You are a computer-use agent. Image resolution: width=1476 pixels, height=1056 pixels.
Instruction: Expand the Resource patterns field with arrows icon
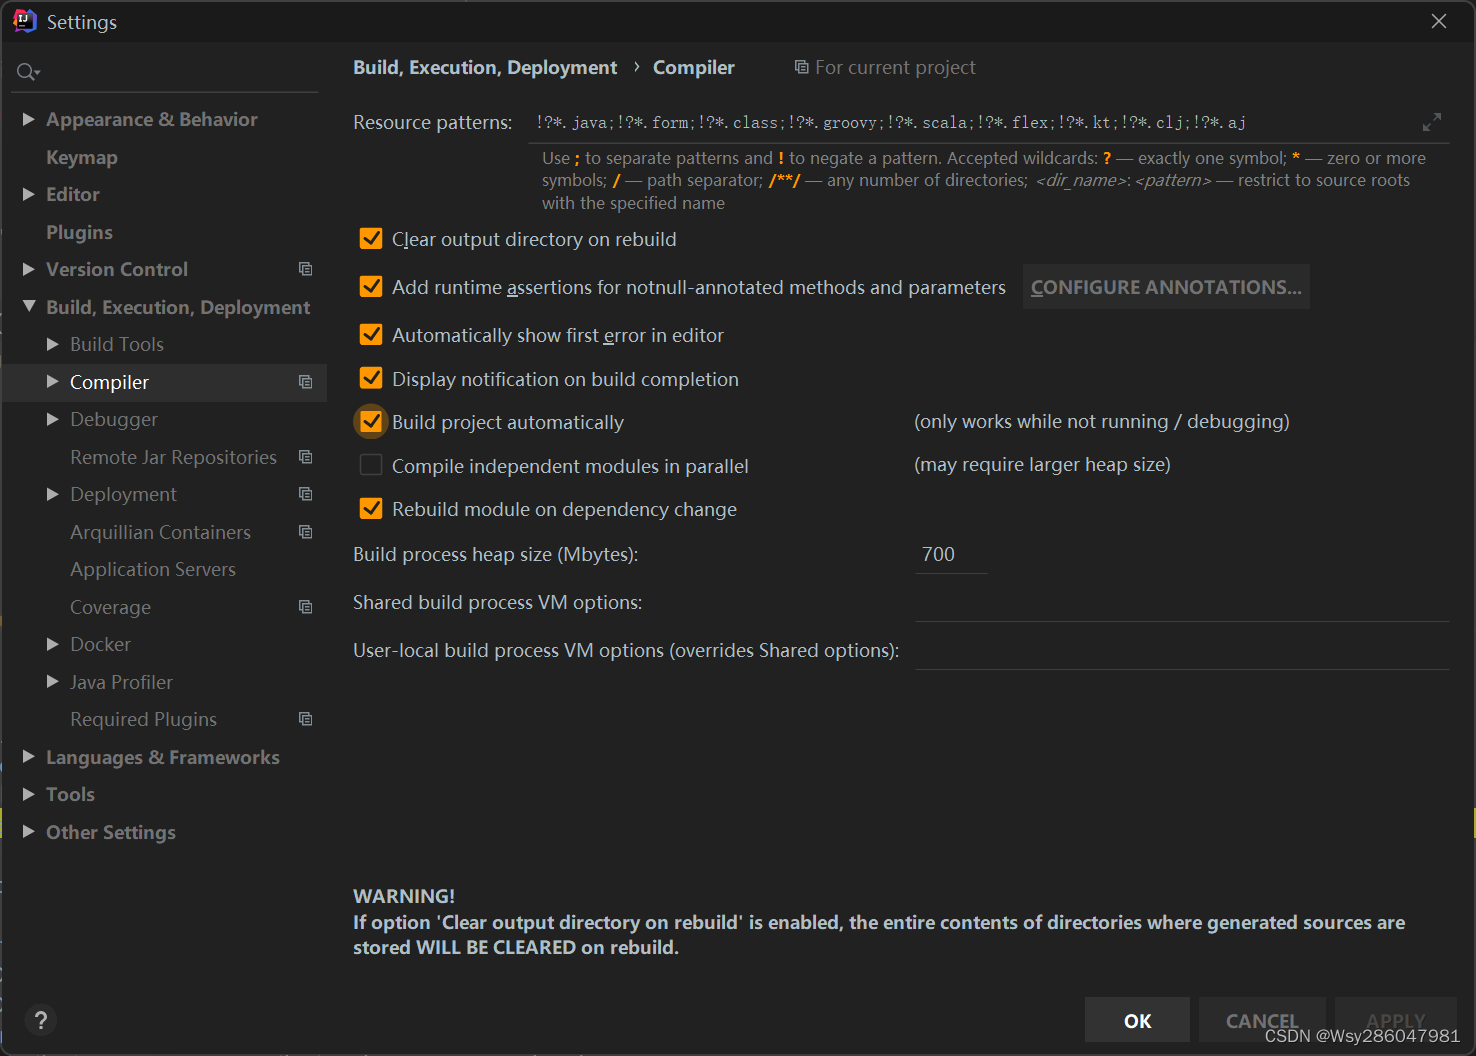[1432, 122]
